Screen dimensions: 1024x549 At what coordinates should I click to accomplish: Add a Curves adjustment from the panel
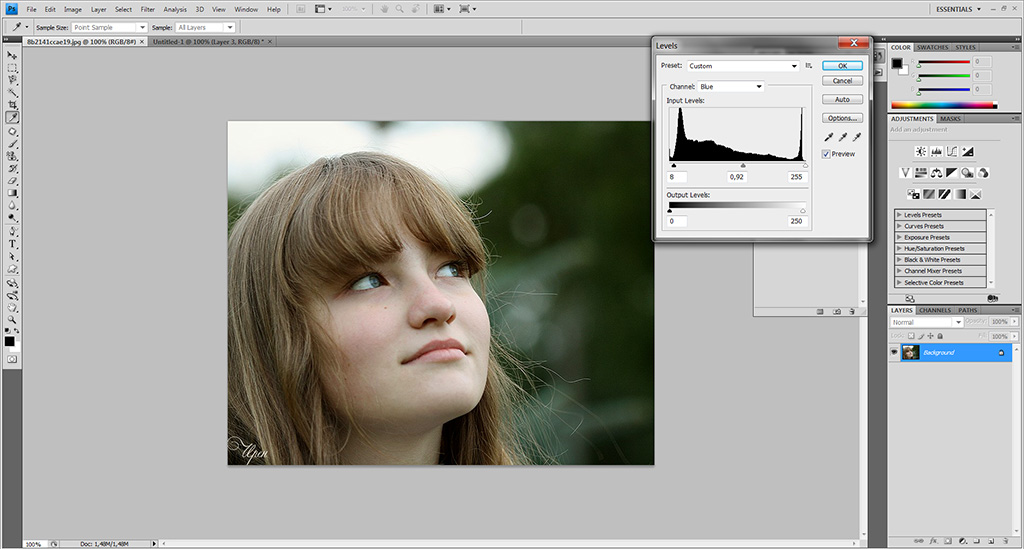click(x=953, y=152)
